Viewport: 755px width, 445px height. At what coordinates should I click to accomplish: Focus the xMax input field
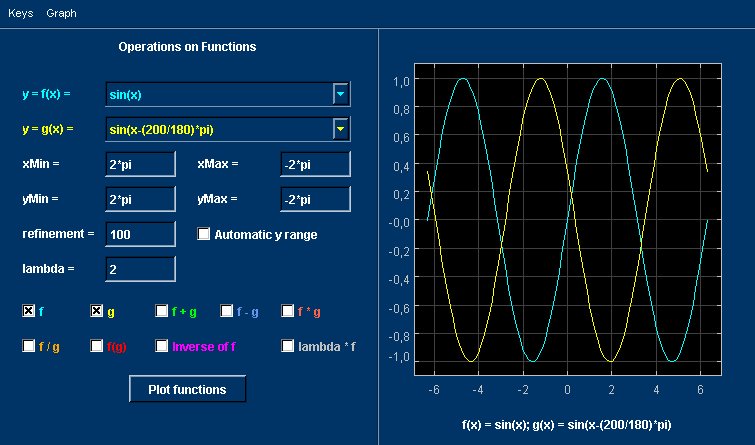point(315,164)
